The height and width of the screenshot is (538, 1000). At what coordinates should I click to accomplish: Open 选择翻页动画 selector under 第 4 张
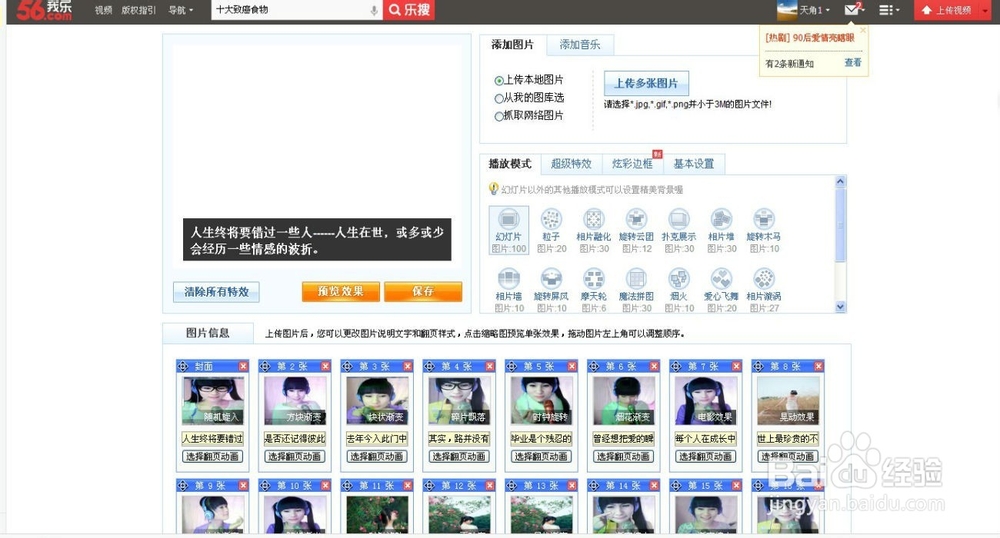[459, 456]
